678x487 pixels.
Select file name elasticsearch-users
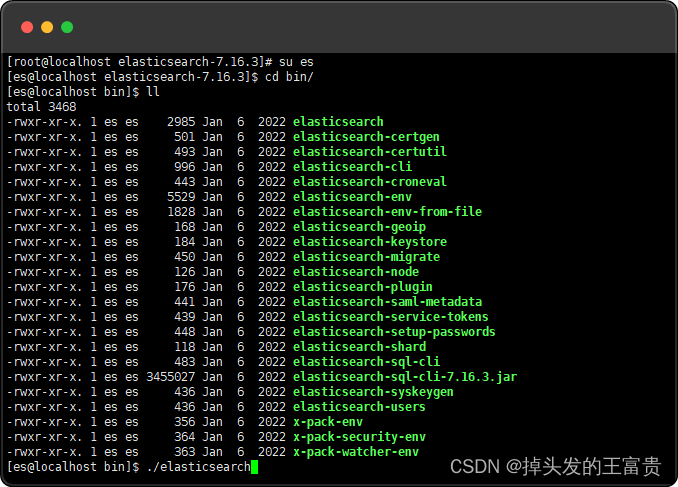(x=359, y=407)
